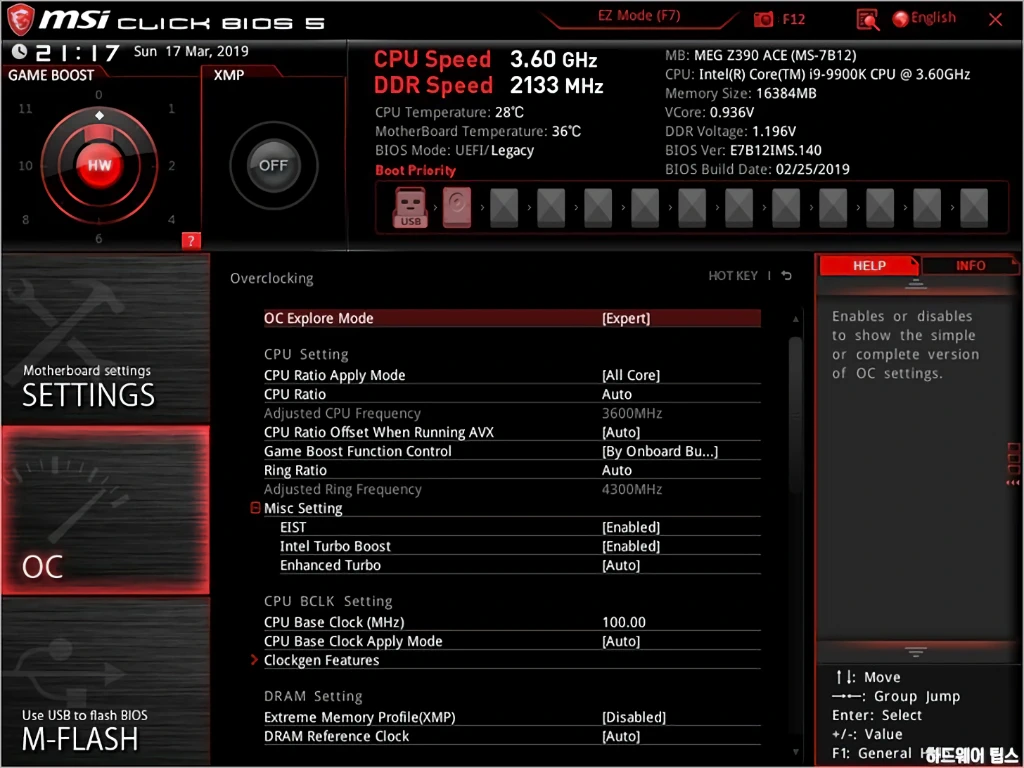Screen dimensions: 1024x768
Task: Click the help panel top grip handle
Action: click(916, 284)
